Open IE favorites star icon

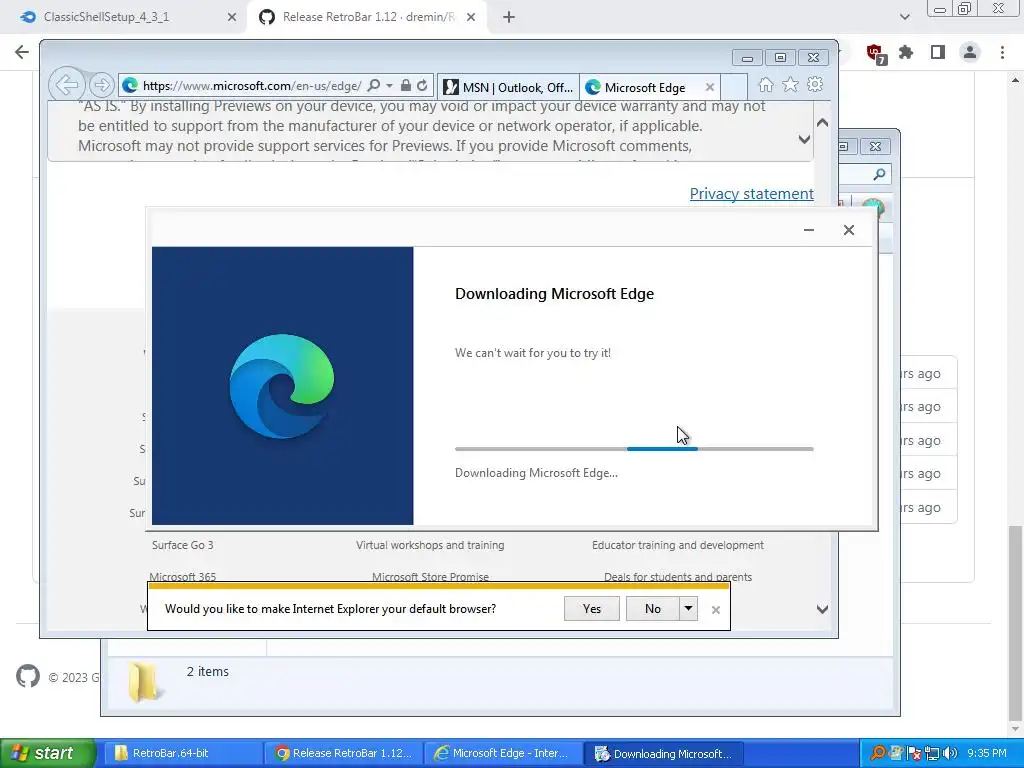tap(790, 85)
